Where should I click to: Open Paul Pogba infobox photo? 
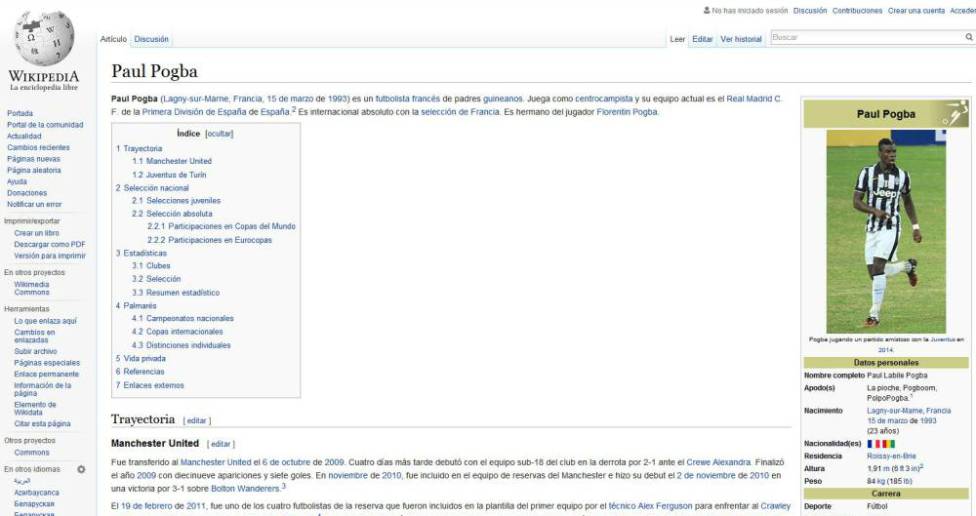885,230
